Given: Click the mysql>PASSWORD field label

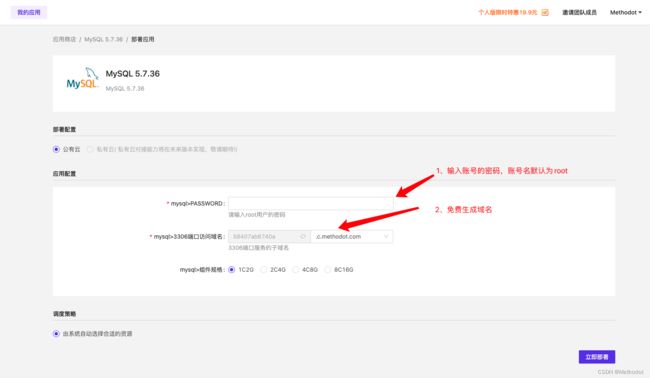Looking at the screenshot, I should click(197, 204).
